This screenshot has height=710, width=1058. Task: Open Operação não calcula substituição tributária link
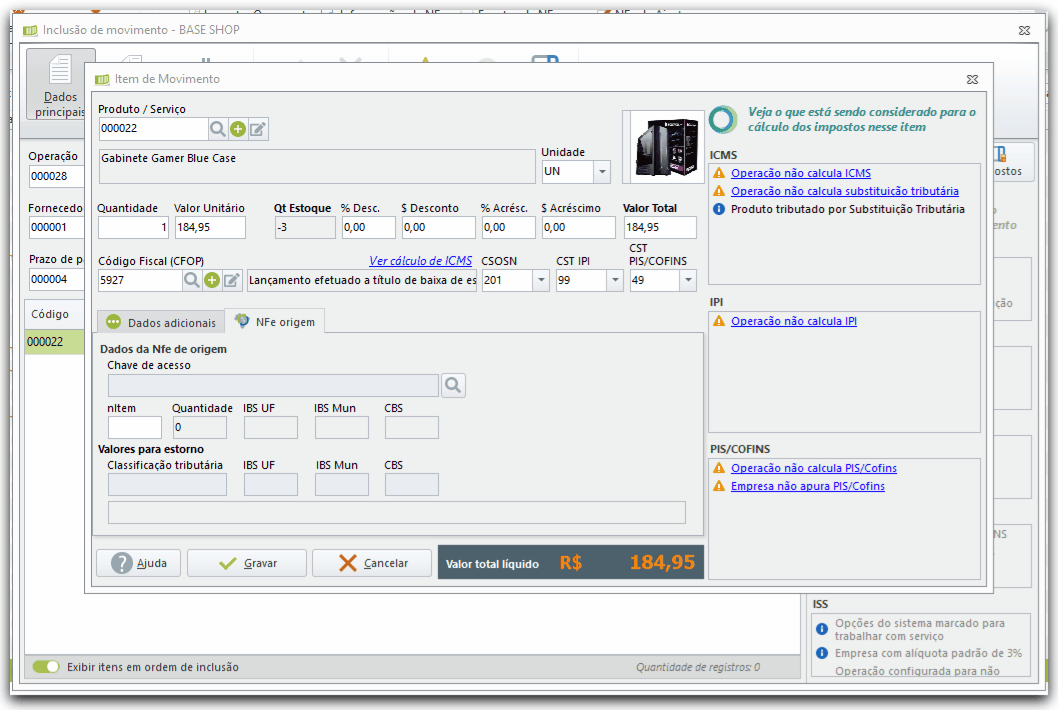[x=845, y=192]
